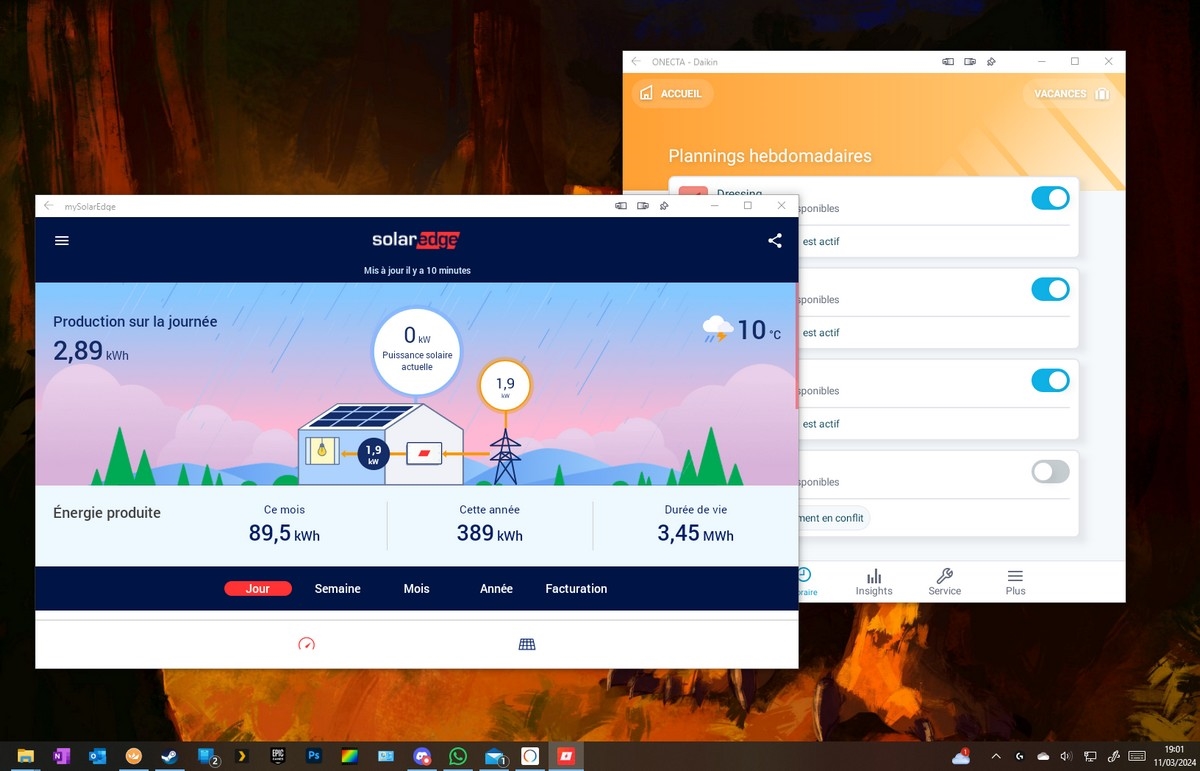Open the touch keyboard from the tray
1200x771 pixels.
coord(1137,756)
